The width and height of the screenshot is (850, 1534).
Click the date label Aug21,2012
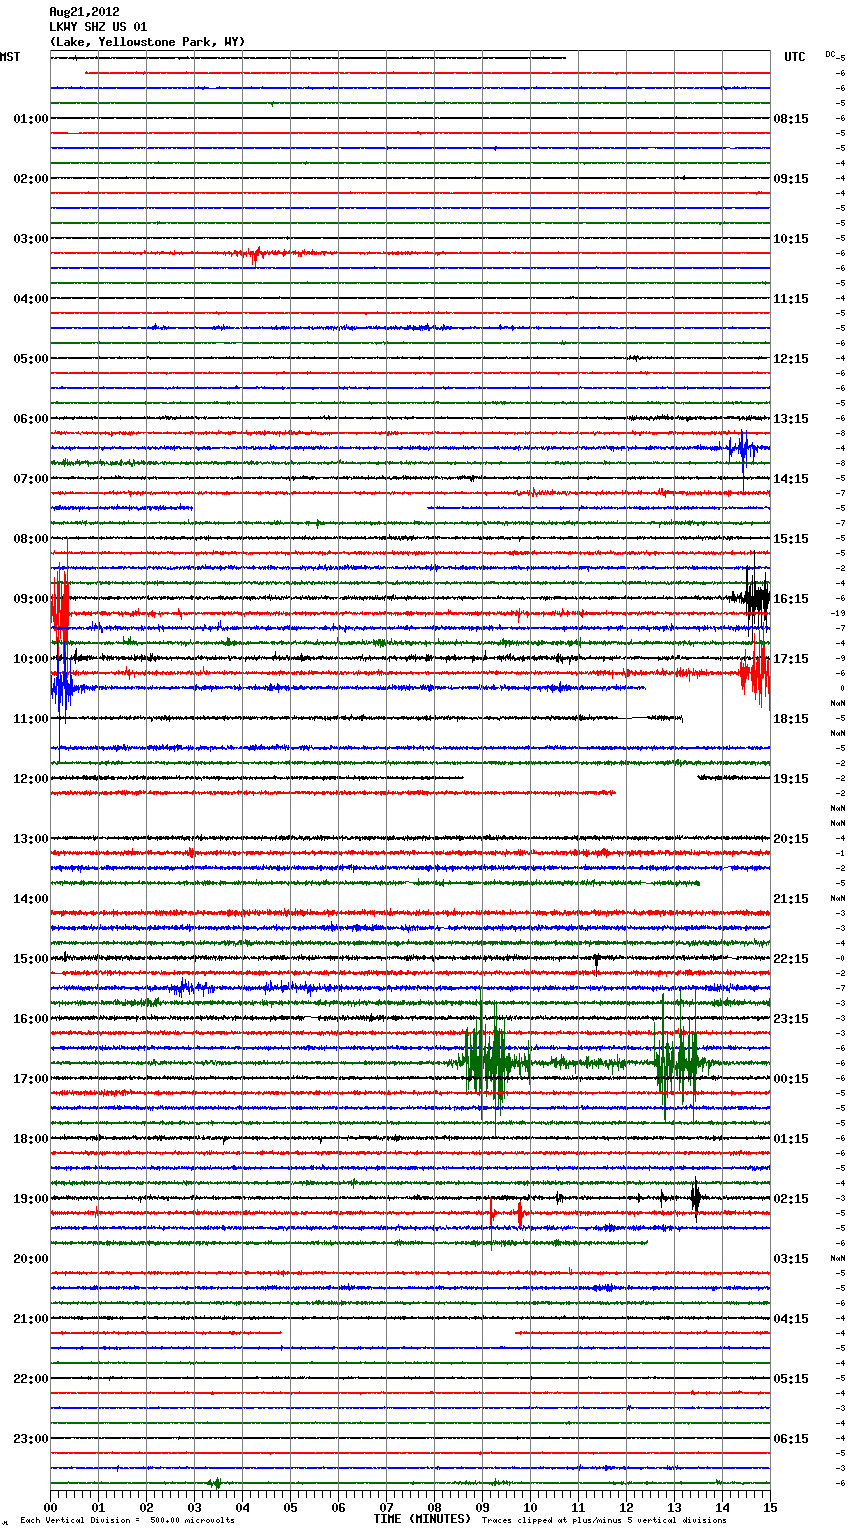84,12
